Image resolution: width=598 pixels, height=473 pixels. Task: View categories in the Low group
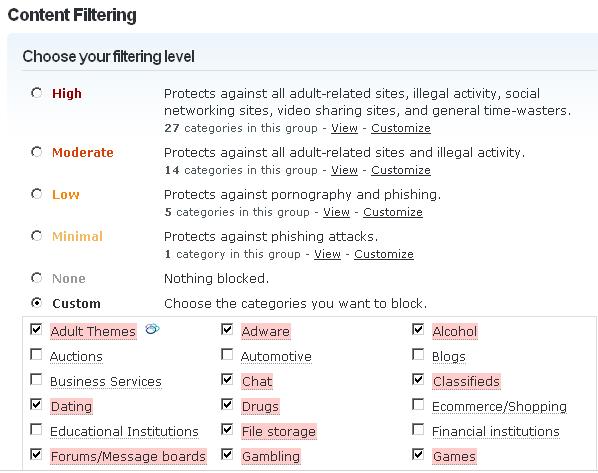[336, 212]
